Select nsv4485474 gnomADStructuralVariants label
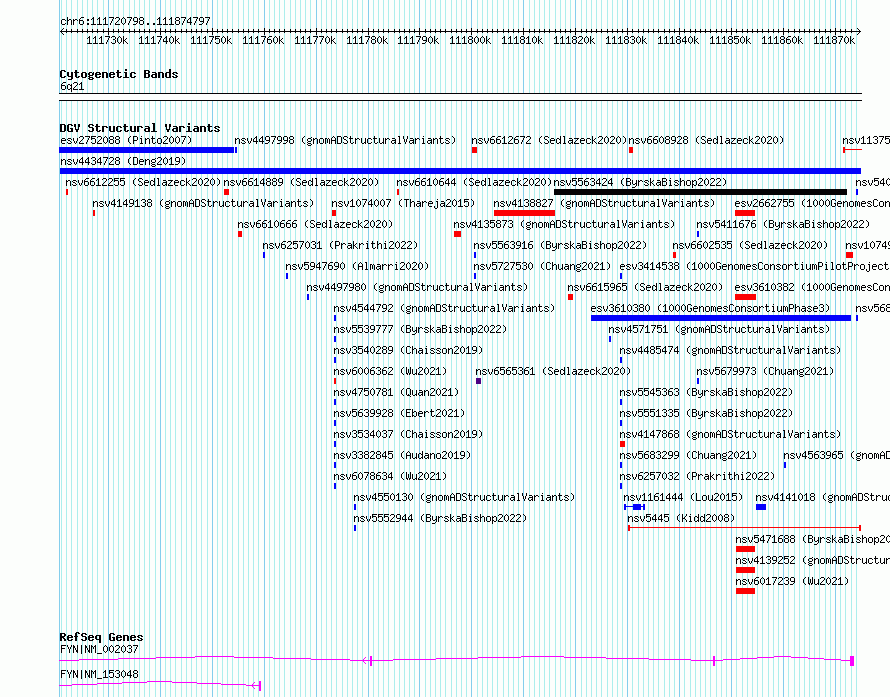Image resolution: width=890 pixels, height=697 pixels. tap(730, 350)
